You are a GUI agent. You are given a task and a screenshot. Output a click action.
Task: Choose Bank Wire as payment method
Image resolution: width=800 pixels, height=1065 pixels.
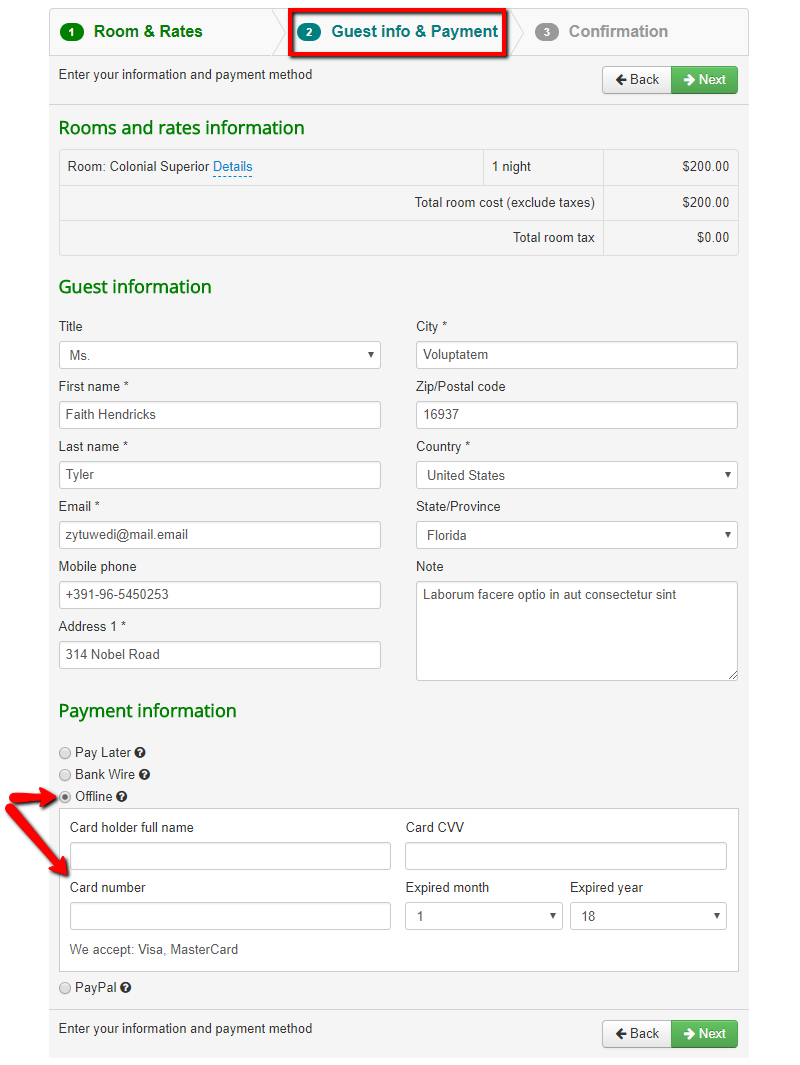65,774
